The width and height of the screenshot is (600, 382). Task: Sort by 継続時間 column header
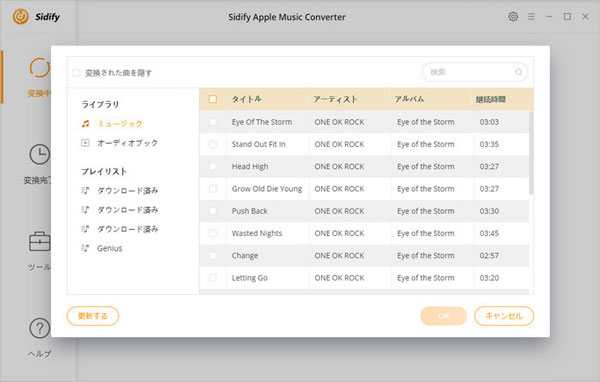click(491, 100)
